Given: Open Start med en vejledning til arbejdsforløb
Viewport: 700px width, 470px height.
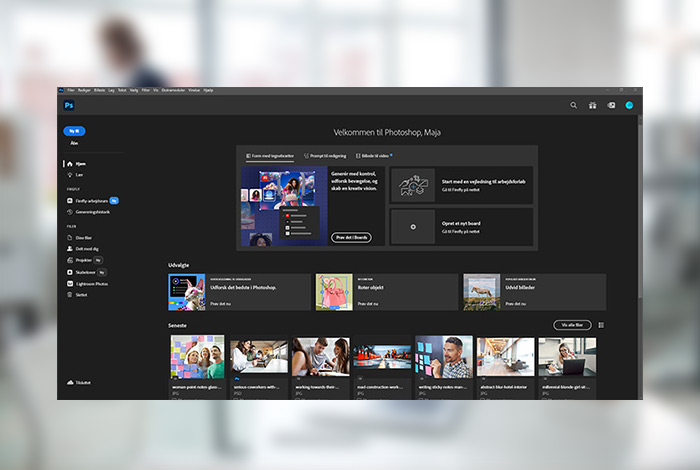Looking at the screenshot, I should coord(462,185).
